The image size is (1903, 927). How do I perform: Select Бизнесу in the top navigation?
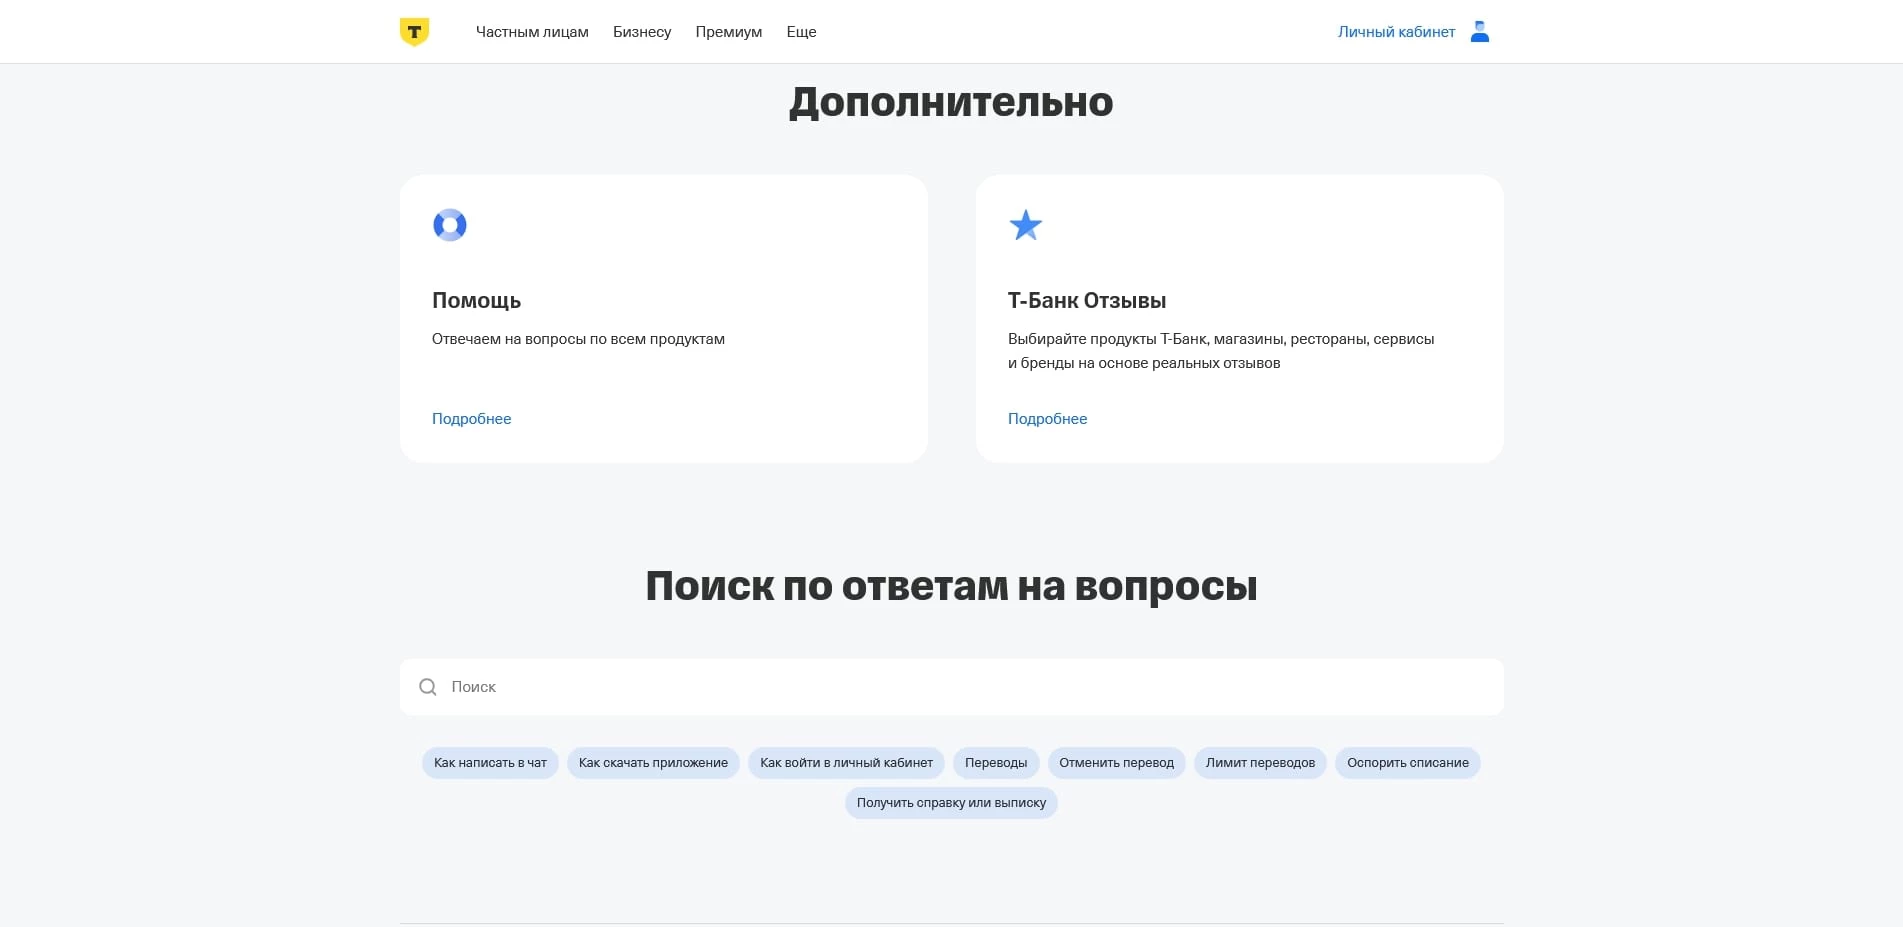coord(642,31)
